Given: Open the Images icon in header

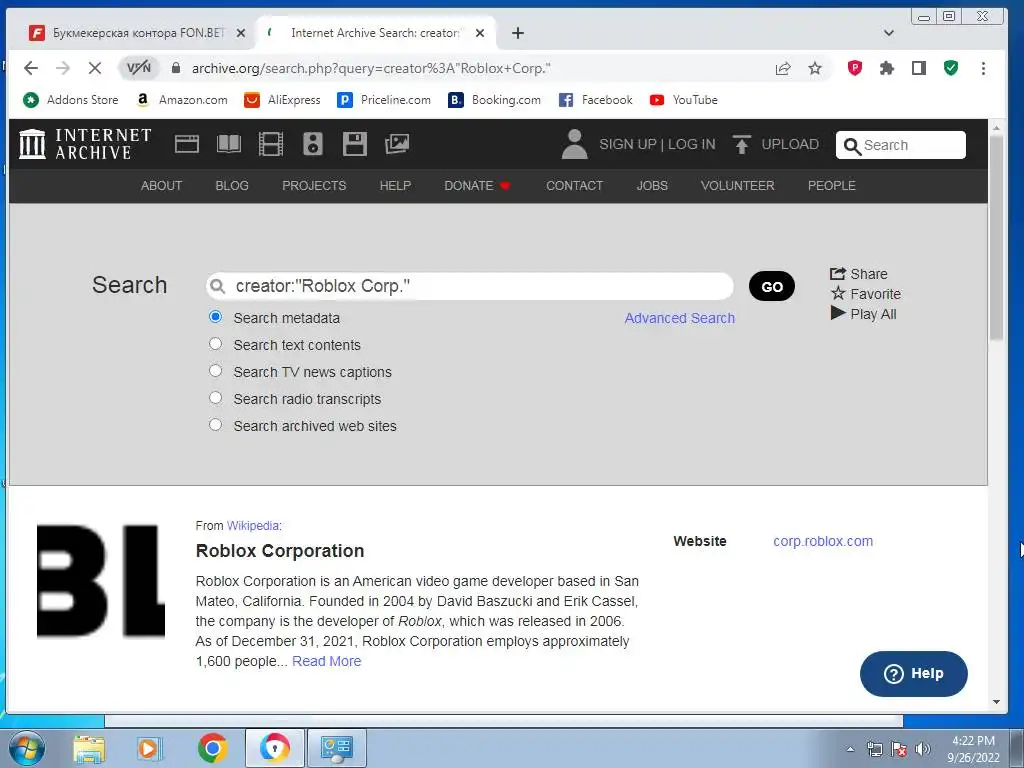Looking at the screenshot, I should click(397, 144).
